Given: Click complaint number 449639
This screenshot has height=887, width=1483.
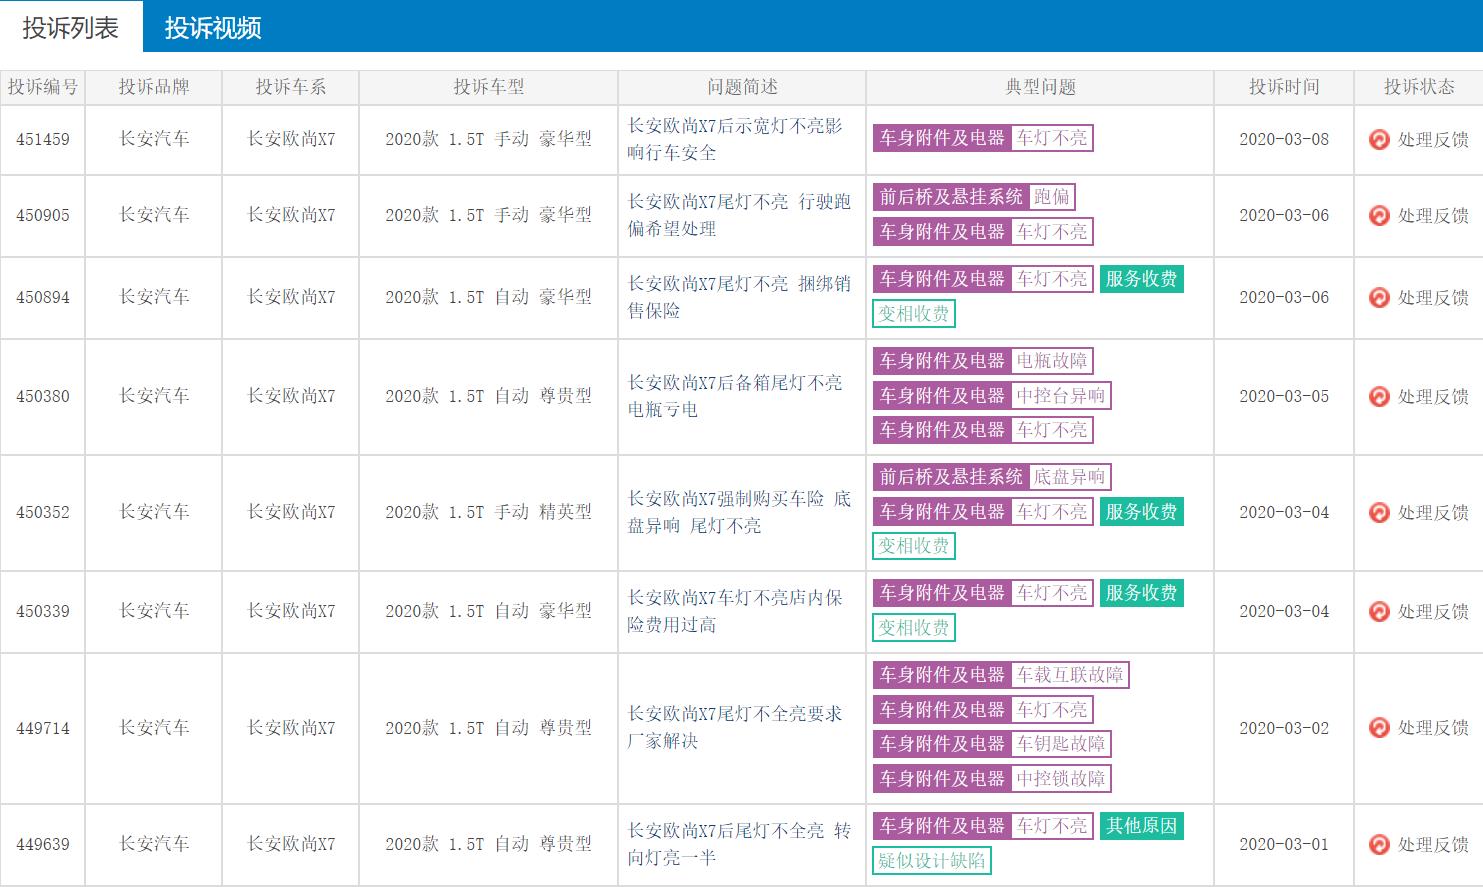Looking at the screenshot, I should click(x=43, y=844).
